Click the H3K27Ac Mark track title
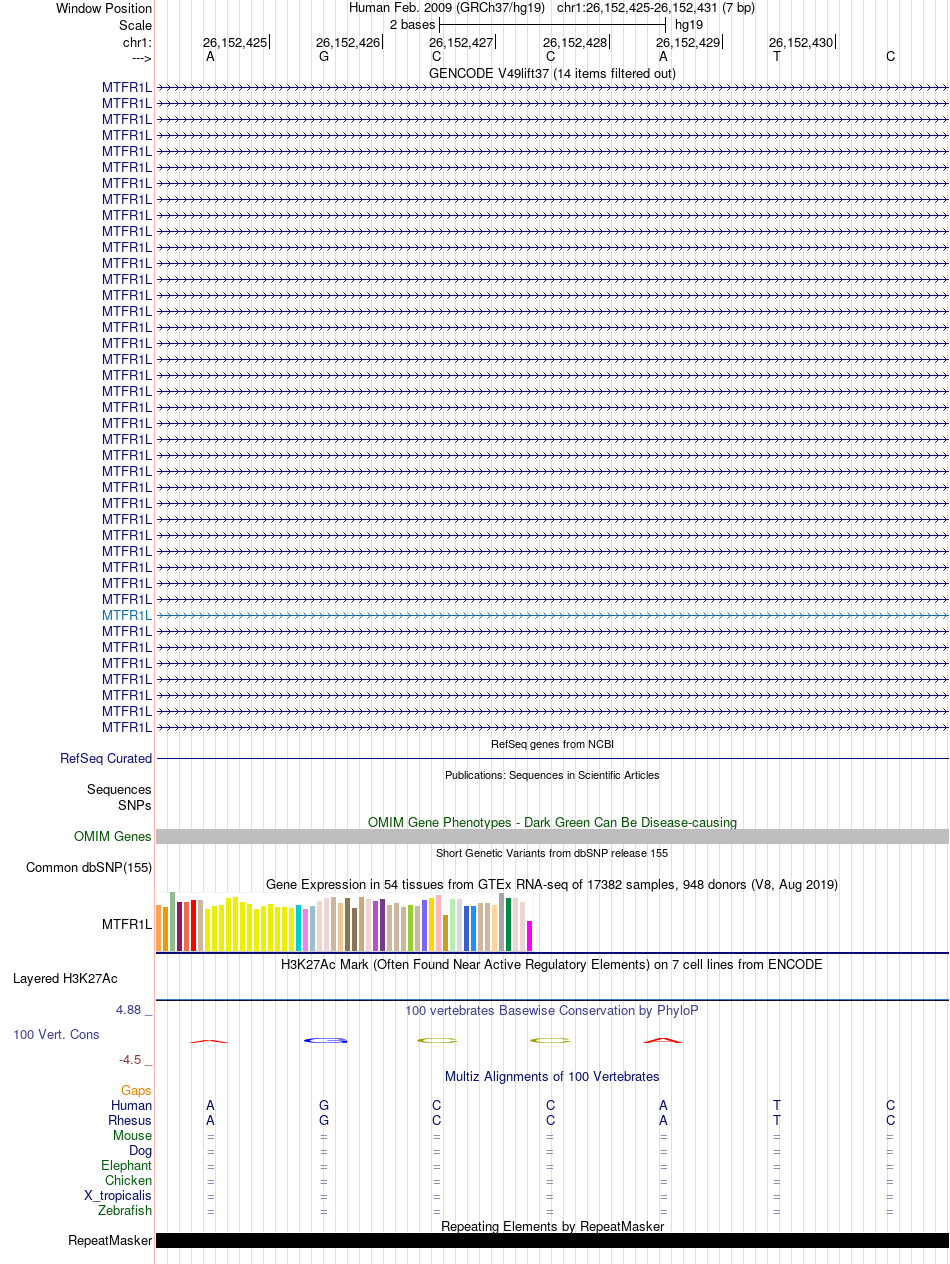 point(552,965)
